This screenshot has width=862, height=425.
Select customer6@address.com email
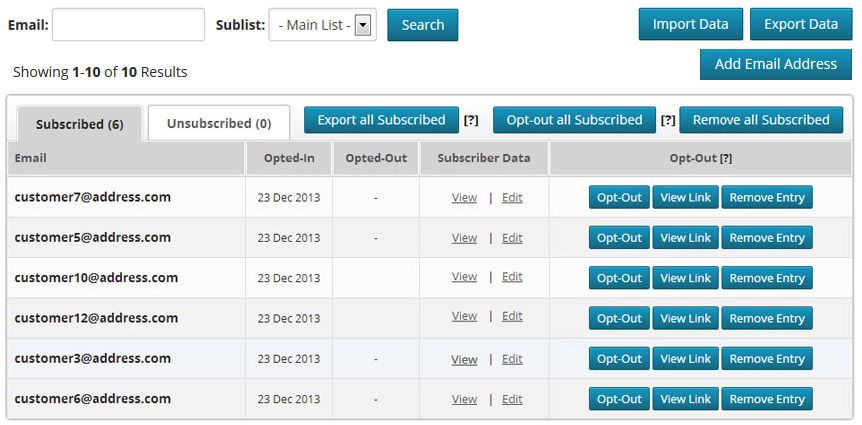92,398
